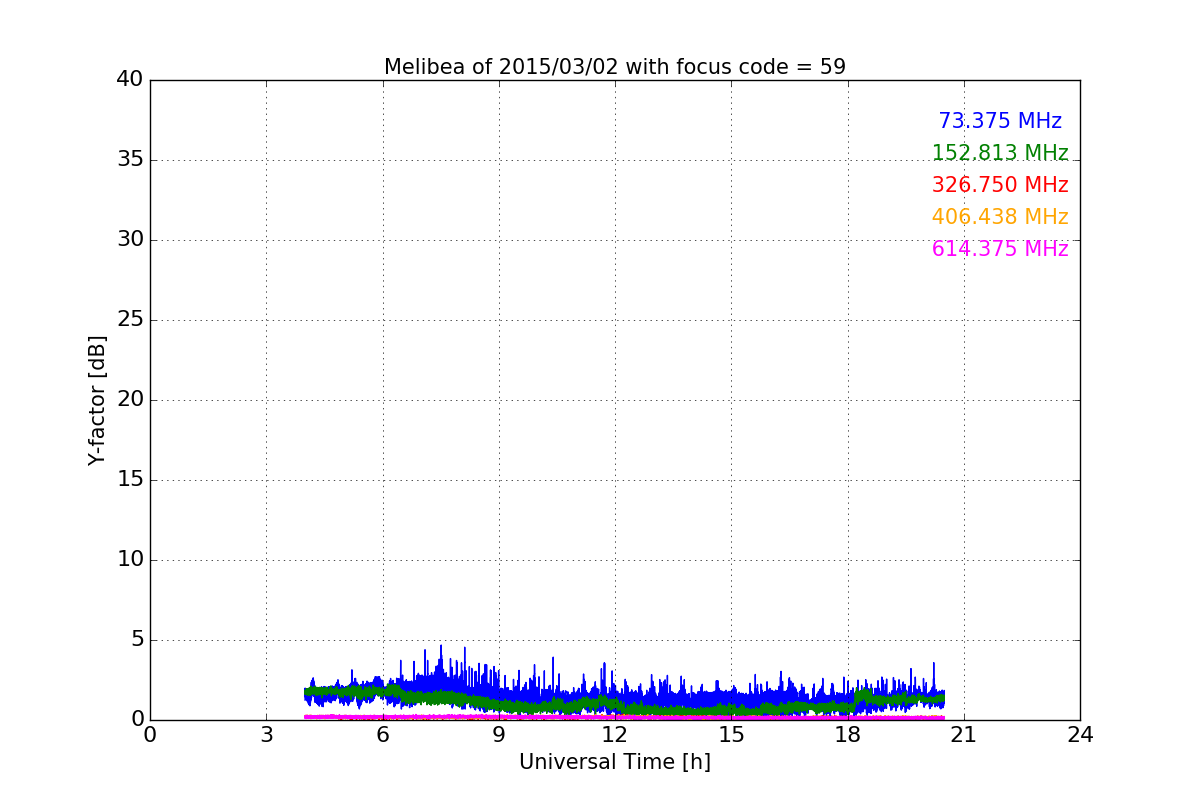Click the y-axis tick label 35
Viewport: 1200px width, 800px height.
[x=129, y=159]
